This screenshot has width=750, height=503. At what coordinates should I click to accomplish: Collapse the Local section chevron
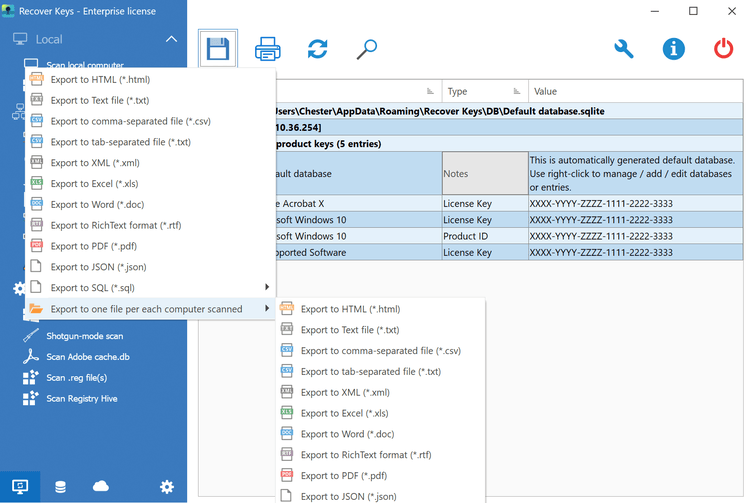pyautogui.click(x=171, y=39)
